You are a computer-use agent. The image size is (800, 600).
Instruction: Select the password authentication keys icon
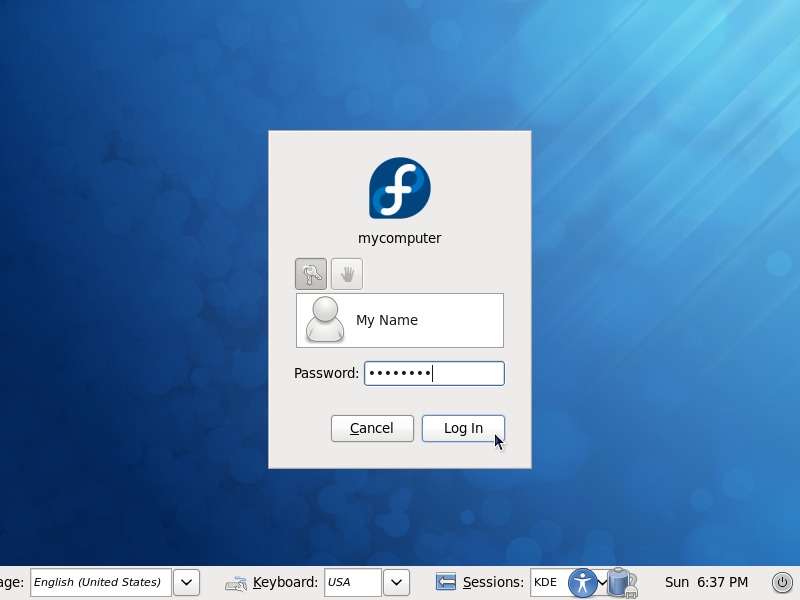click(311, 274)
